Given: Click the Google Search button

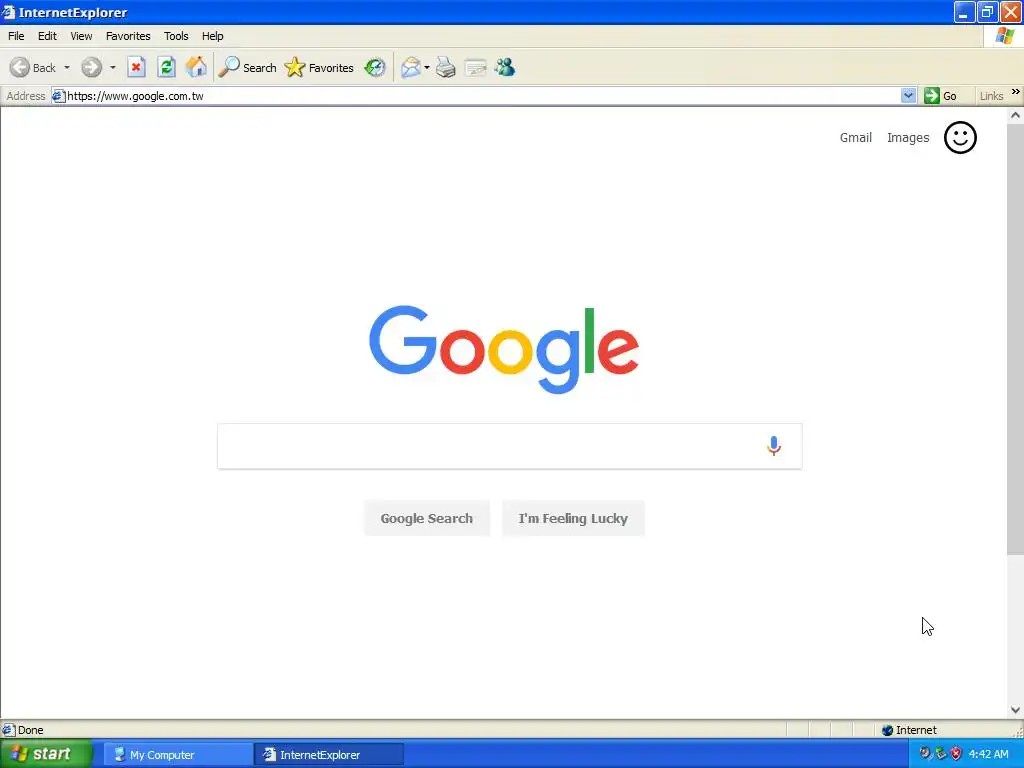Looking at the screenshot, I should tap(426, 519).
